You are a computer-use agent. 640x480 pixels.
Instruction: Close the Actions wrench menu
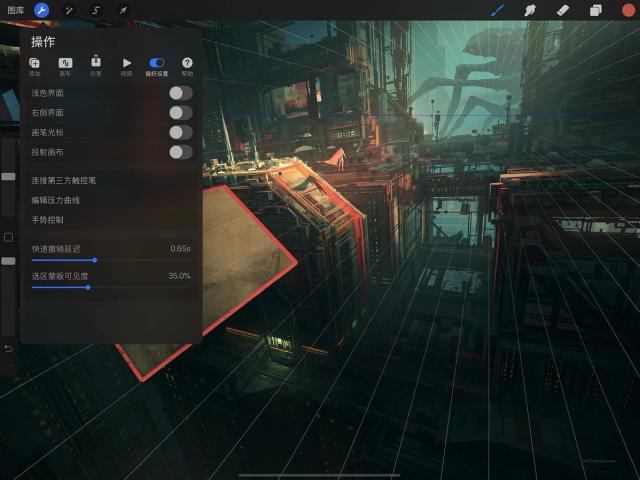tap(41, 10)
